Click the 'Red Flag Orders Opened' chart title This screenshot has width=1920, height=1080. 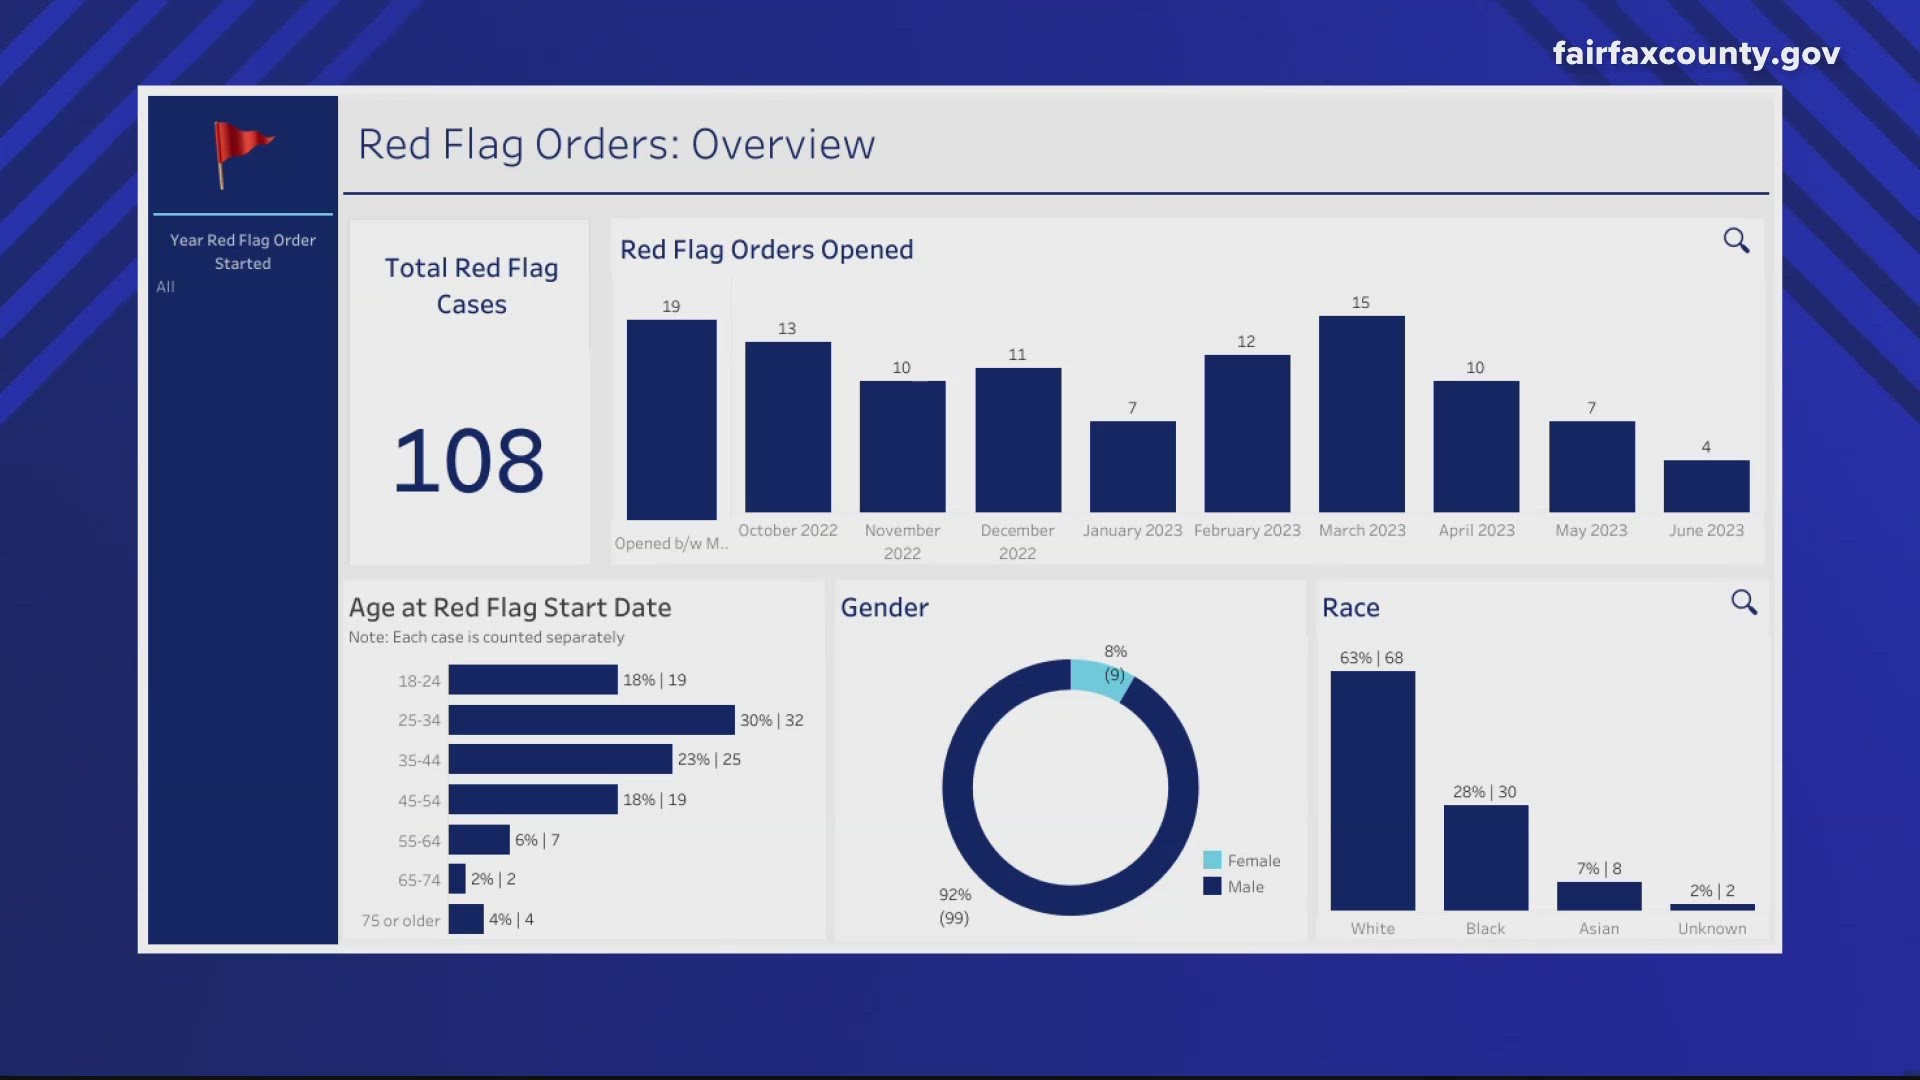pos(767,249)
